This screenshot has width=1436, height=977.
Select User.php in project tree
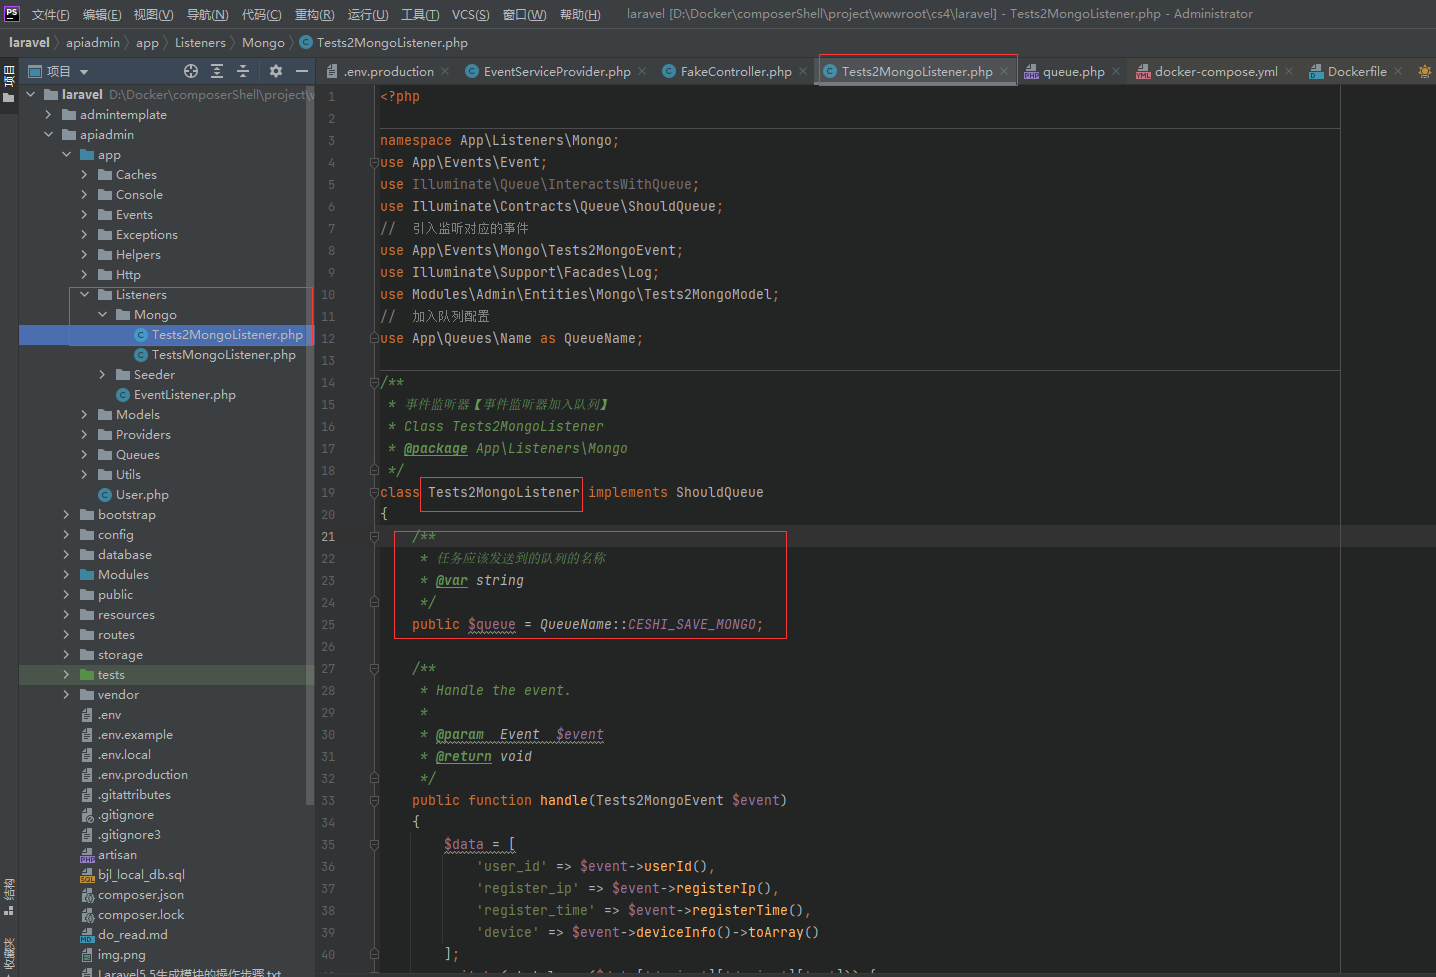pos(142,495)
